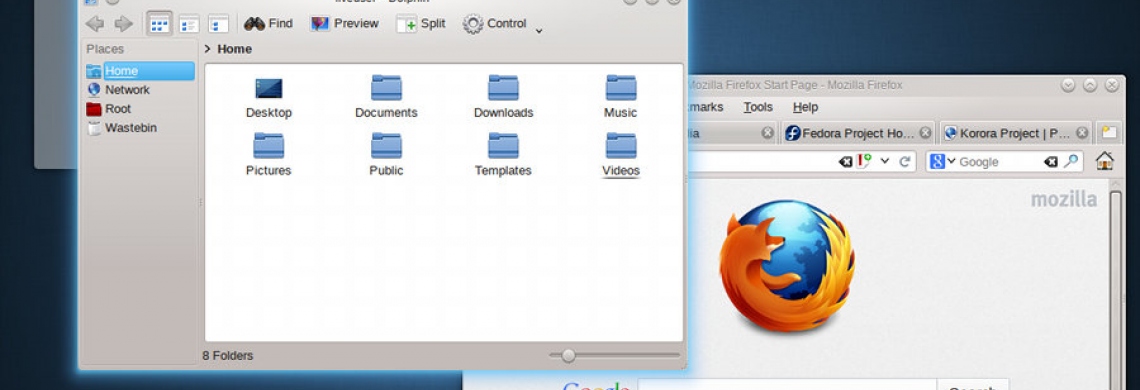Screen dimensions: 1140x390
Task: Expand the breadcrumb arrow before Home
Action: 207,49
